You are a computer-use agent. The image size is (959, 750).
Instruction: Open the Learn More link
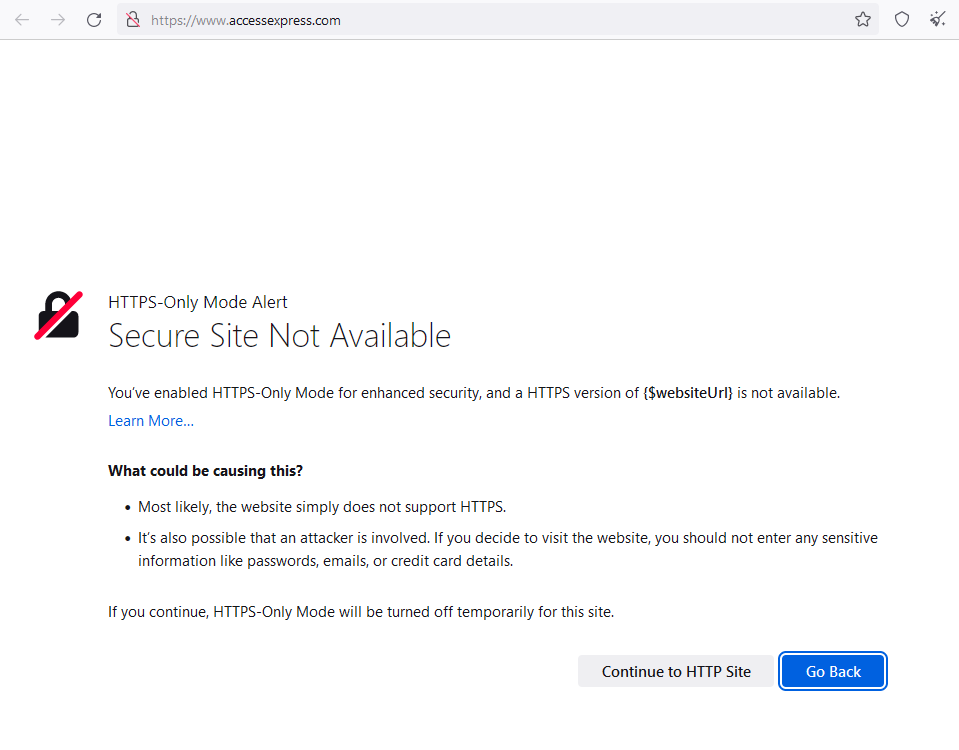151,421
